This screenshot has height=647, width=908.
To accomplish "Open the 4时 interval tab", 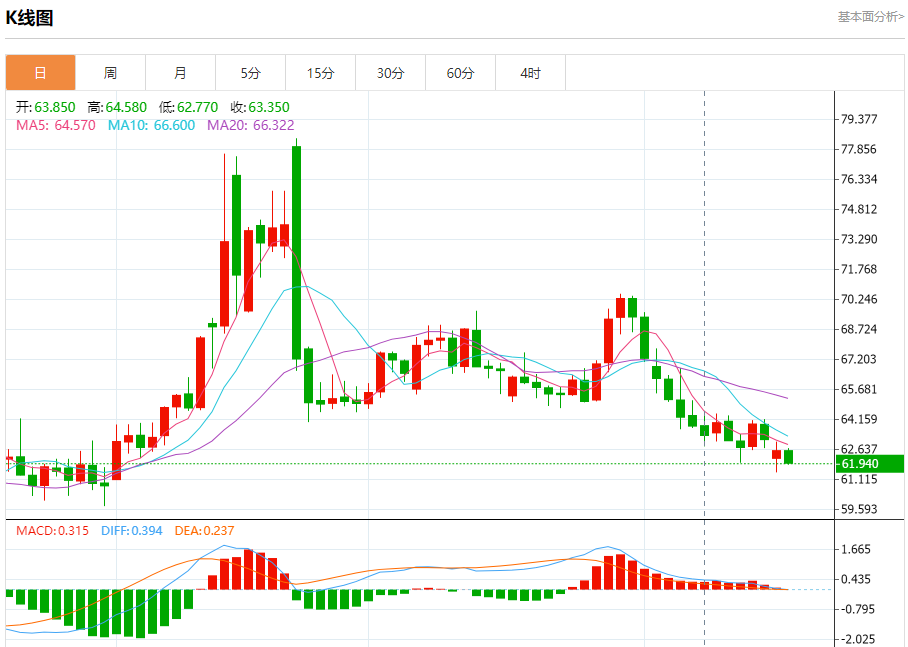I will (x=530, y=73).
